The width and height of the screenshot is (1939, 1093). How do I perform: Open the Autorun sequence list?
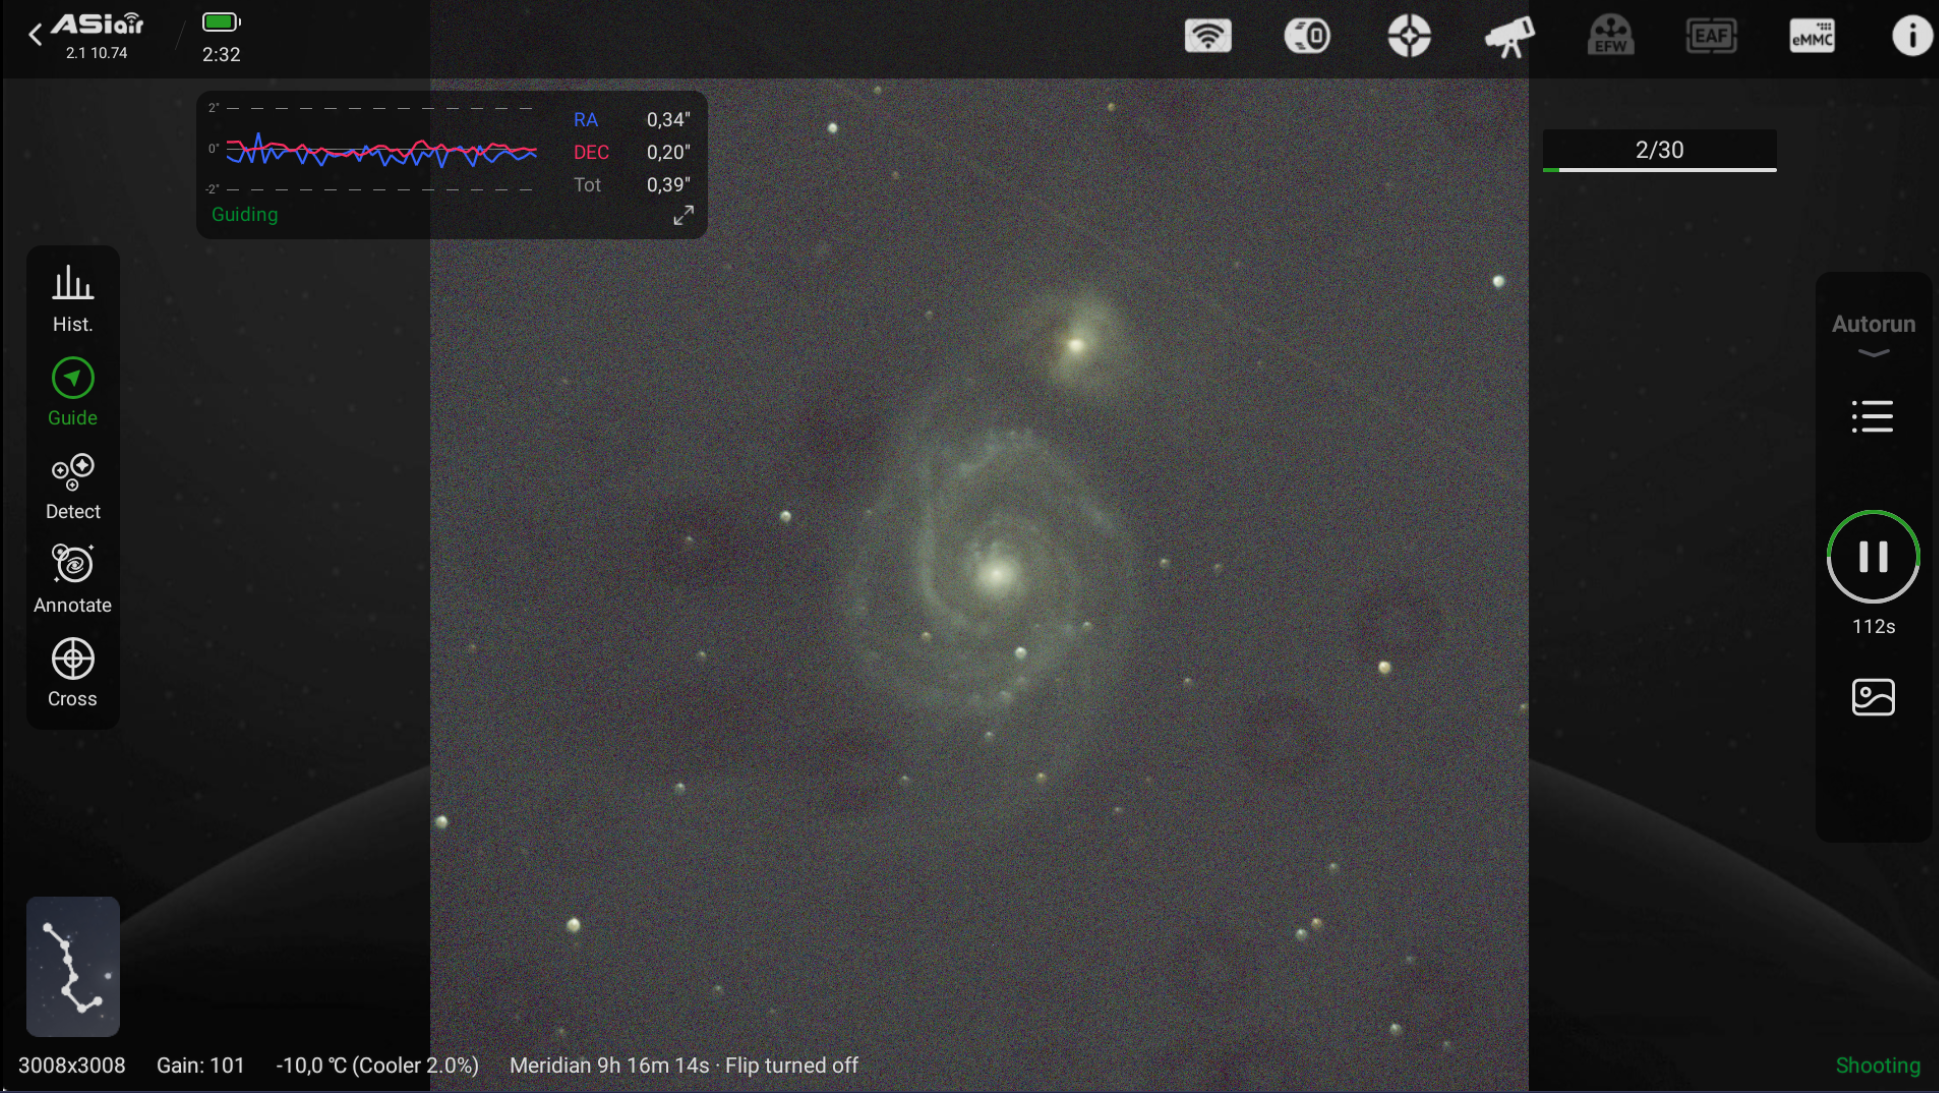pyautogui.click(x=1872, y=416)
